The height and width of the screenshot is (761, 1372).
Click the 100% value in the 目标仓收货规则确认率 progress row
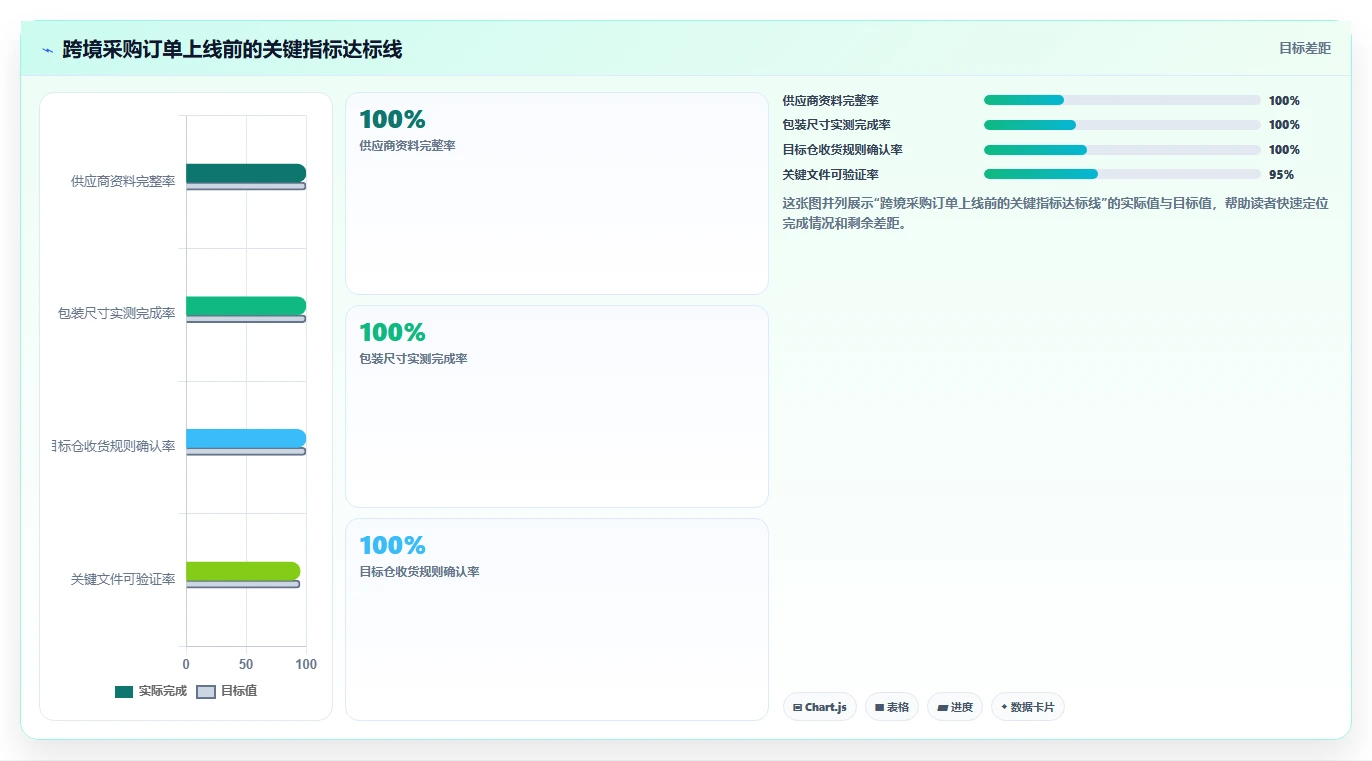coord(1284,150)
